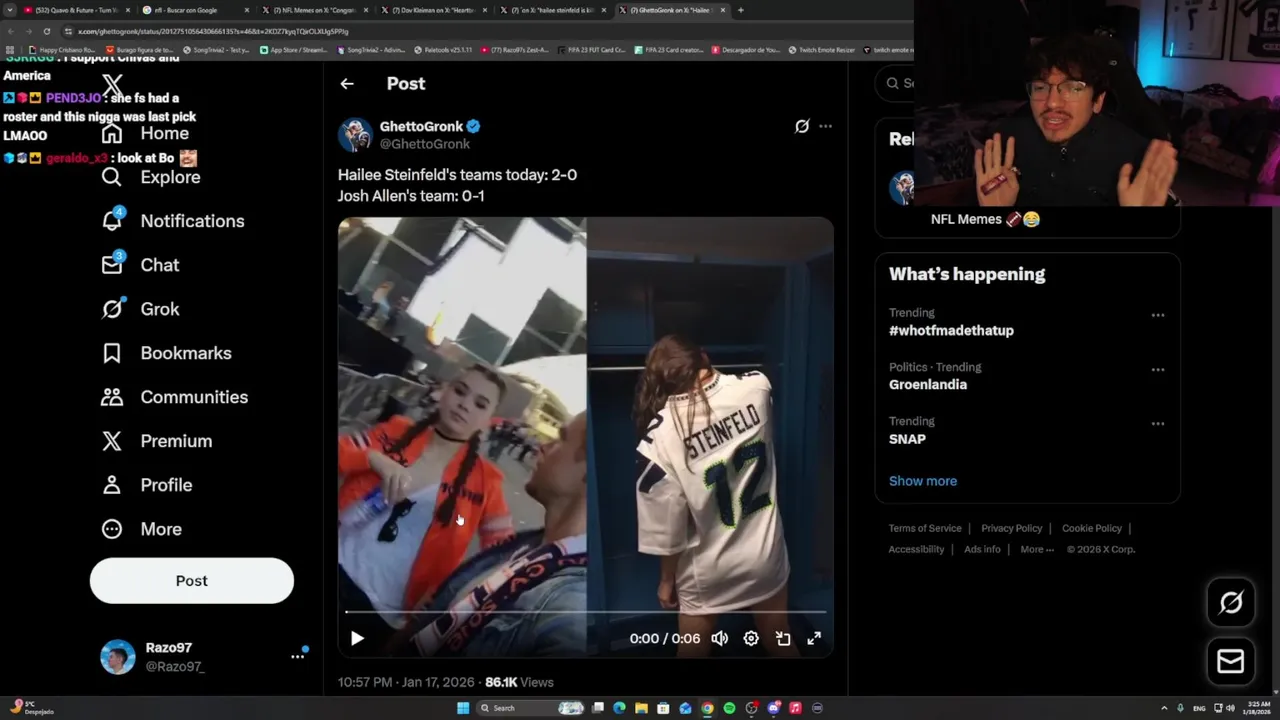This screenshot has width=1280, height=720.
Task: Open the three-dot menu on the post
Action: click(825, 126)
